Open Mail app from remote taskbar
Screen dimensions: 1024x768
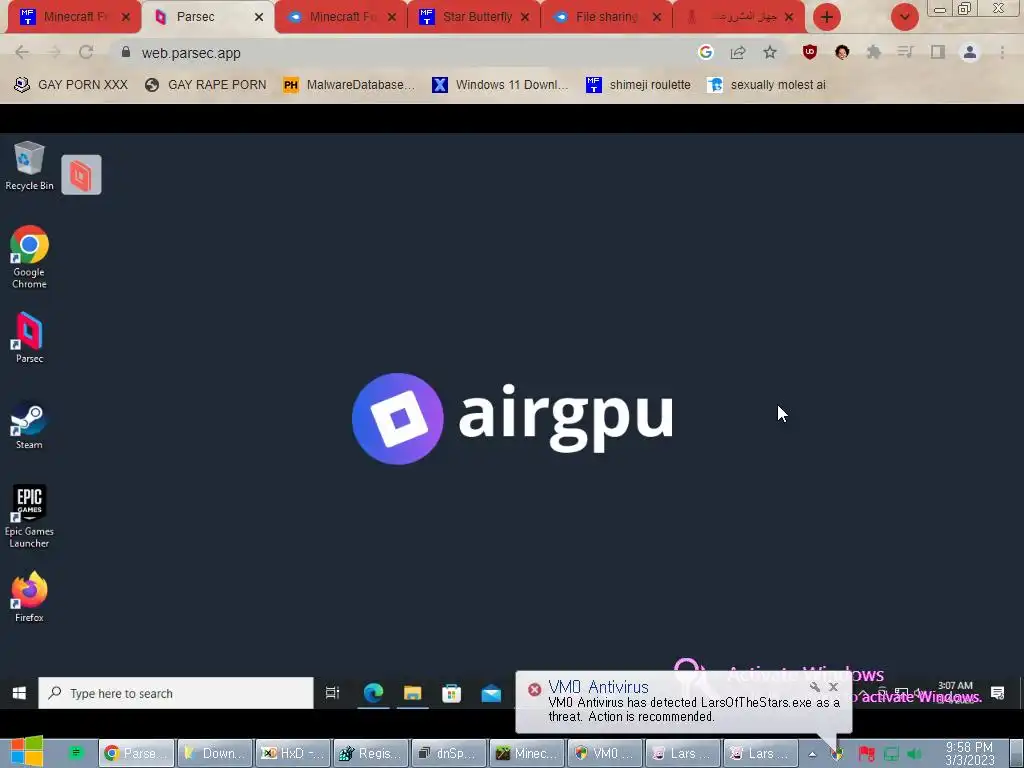[x=491, y=693]
